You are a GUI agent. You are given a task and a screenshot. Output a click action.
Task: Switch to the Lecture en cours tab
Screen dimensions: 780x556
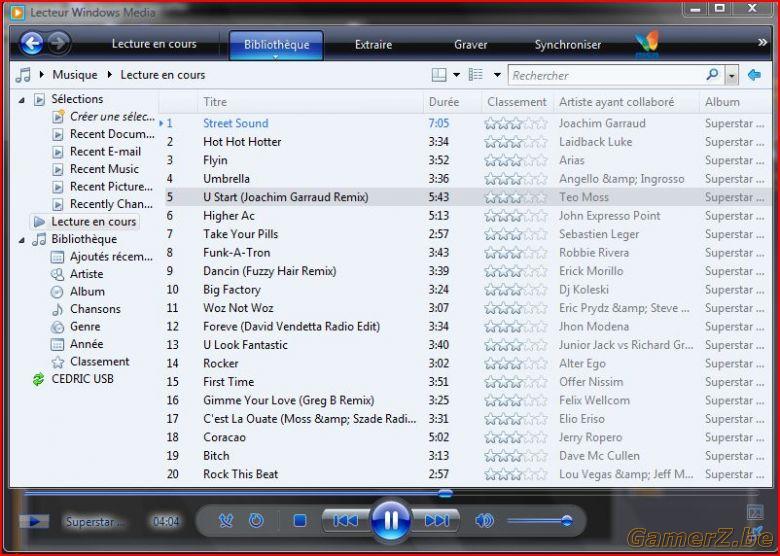[154, 44]
